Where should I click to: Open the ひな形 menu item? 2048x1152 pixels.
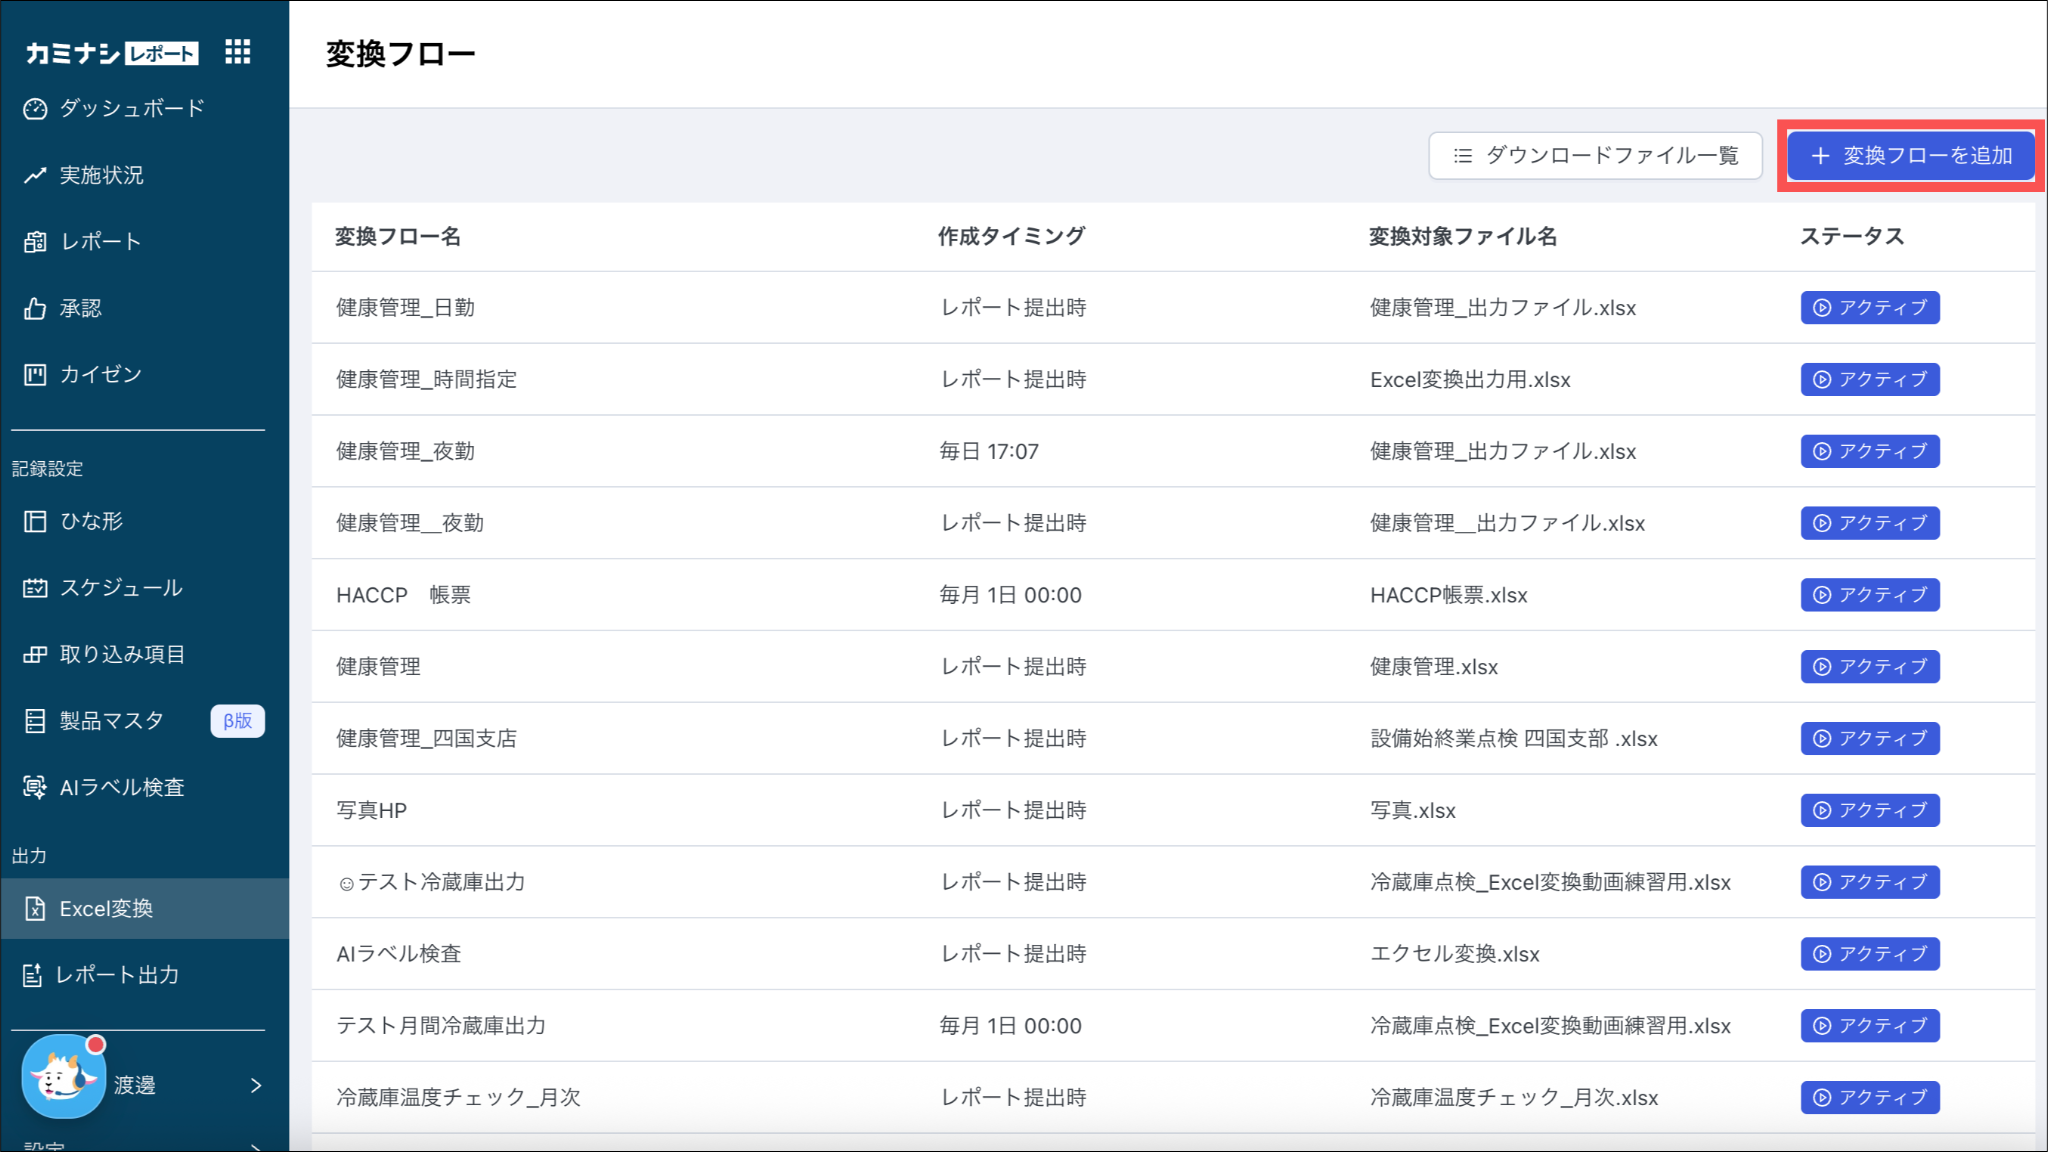(91, 521)
